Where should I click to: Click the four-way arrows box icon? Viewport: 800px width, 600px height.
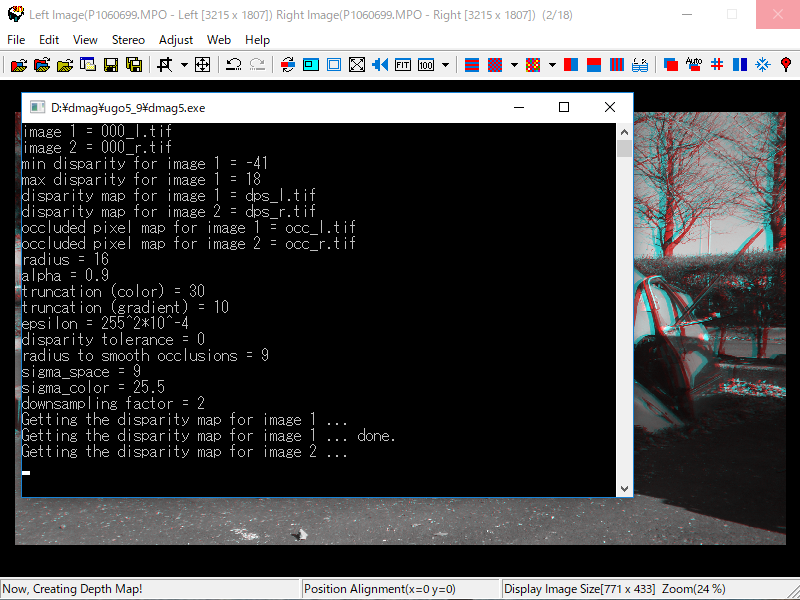pos(203,65)
